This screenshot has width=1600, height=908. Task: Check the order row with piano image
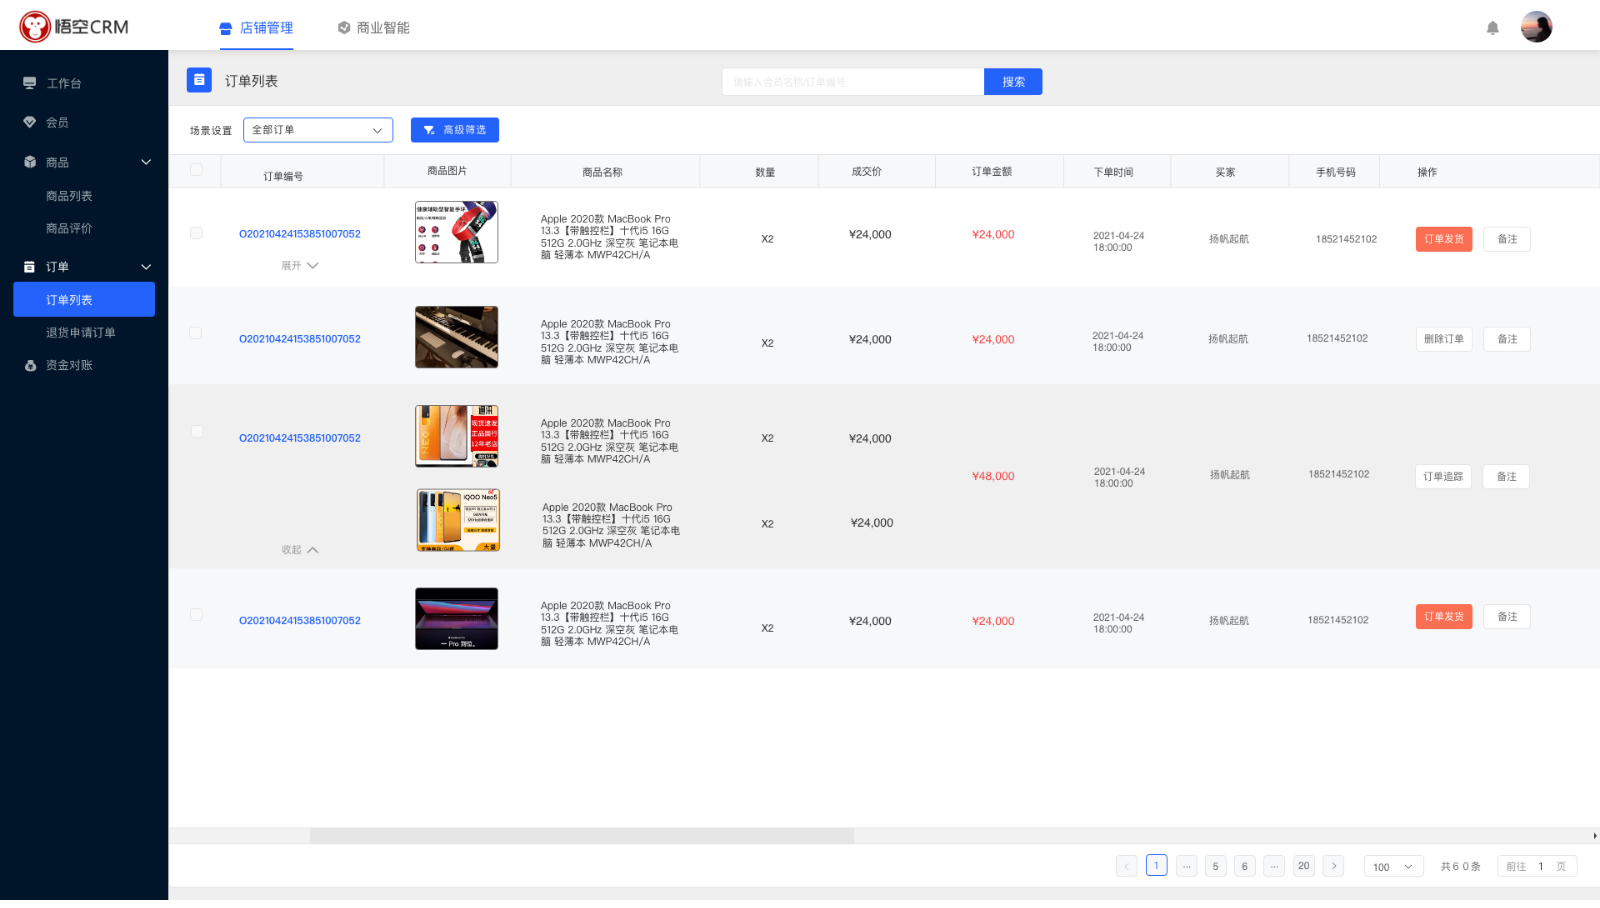(x=196, y=333)
